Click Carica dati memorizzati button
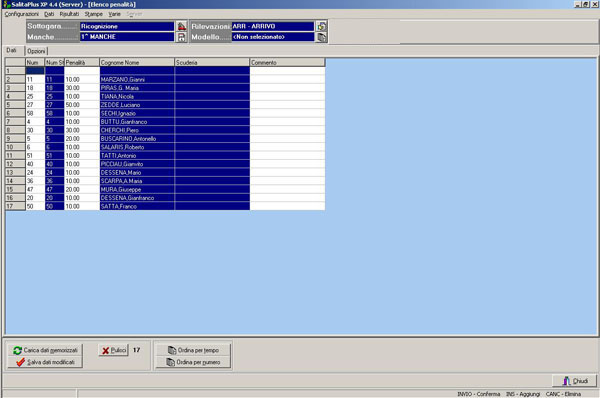This screenshot has width=600, height=398. [45, 350]
